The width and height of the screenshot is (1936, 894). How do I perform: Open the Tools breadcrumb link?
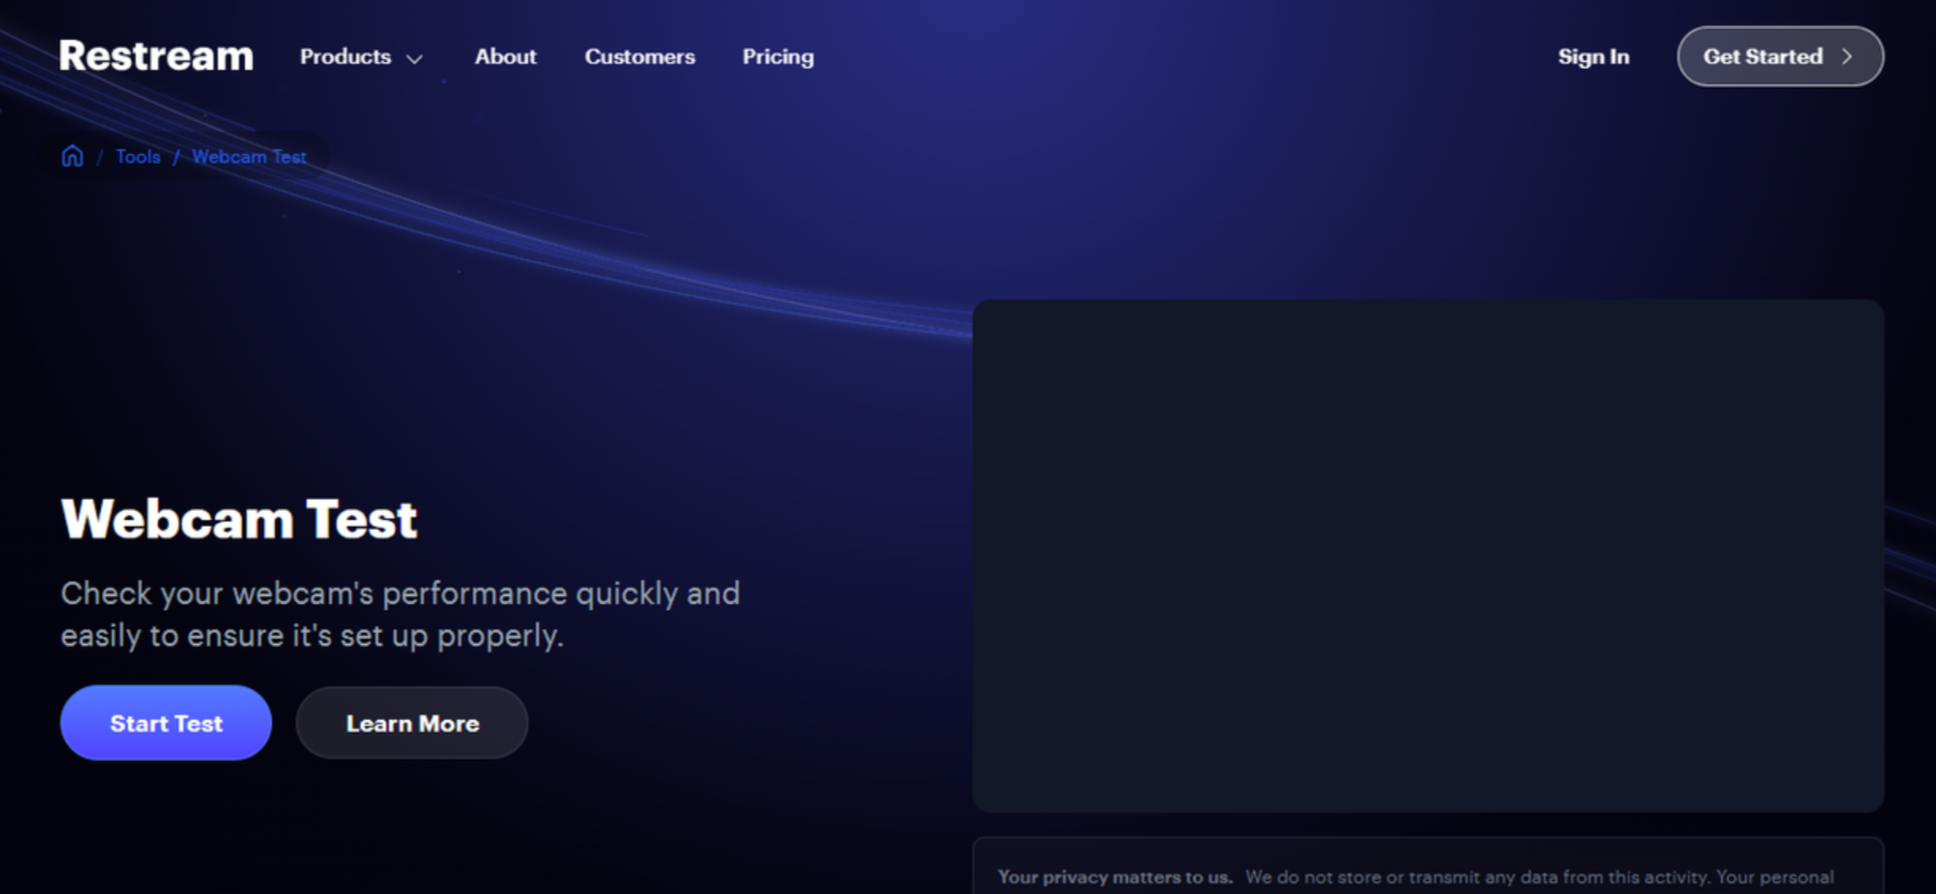click(x=138, y=157)
